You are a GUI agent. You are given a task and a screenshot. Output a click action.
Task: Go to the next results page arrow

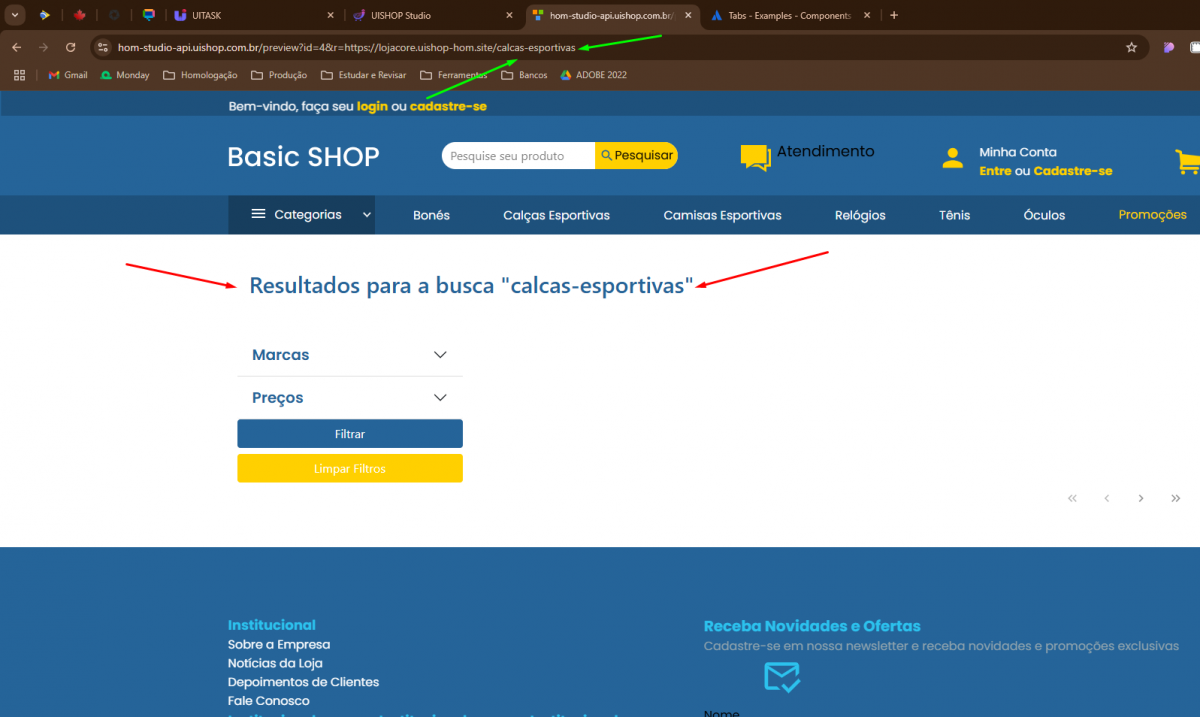click(1141, 498)
